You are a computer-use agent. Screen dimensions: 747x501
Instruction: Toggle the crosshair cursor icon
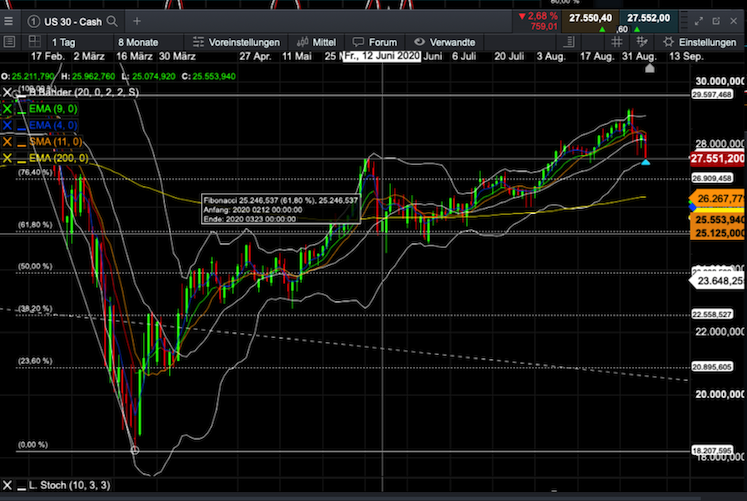tap(642, 42)
